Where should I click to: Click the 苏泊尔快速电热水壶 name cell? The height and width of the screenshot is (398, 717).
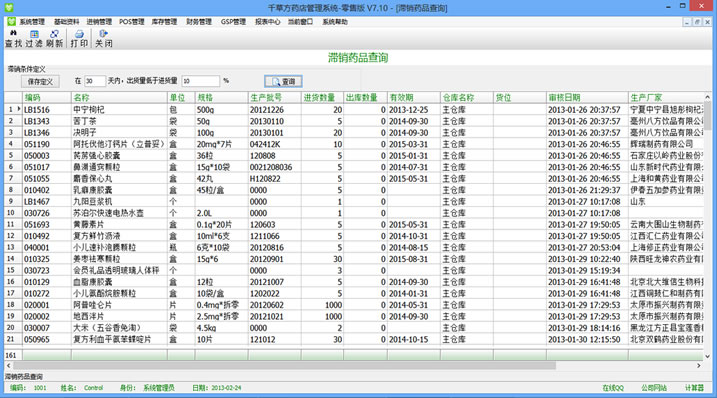(119, 213)
